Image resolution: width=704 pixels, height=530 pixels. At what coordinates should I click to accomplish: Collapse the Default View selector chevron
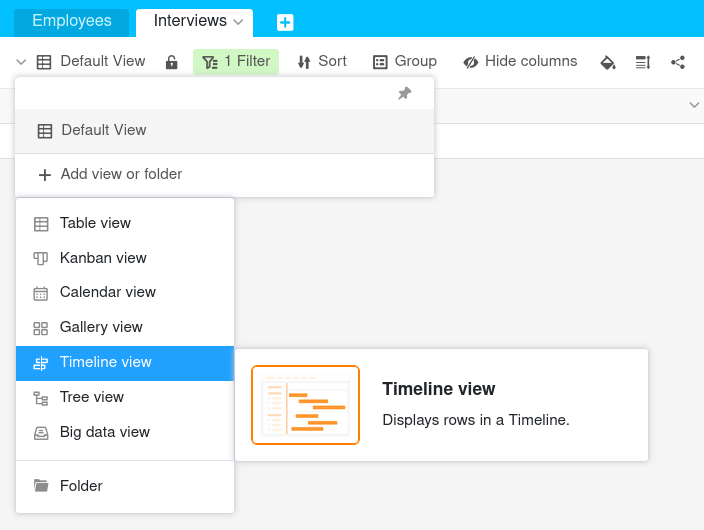point(21,62)
